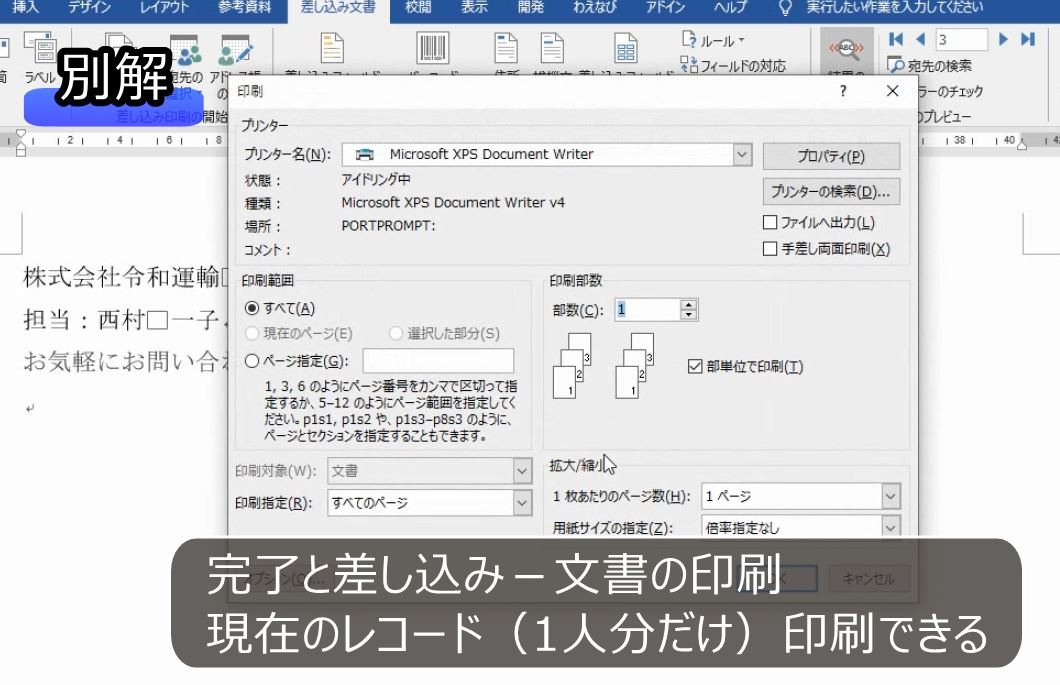Toggle 部単位で印刷(T) checkbox

pos(695,367)
